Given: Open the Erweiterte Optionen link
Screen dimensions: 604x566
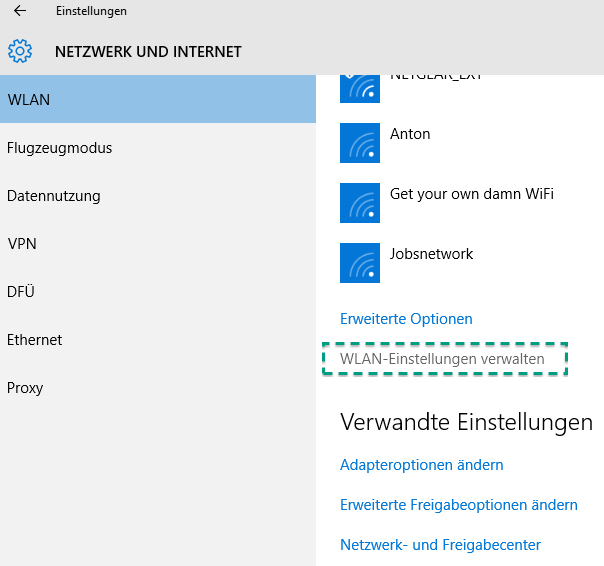Looking at the screenshot, I should [x=406, y=319].
